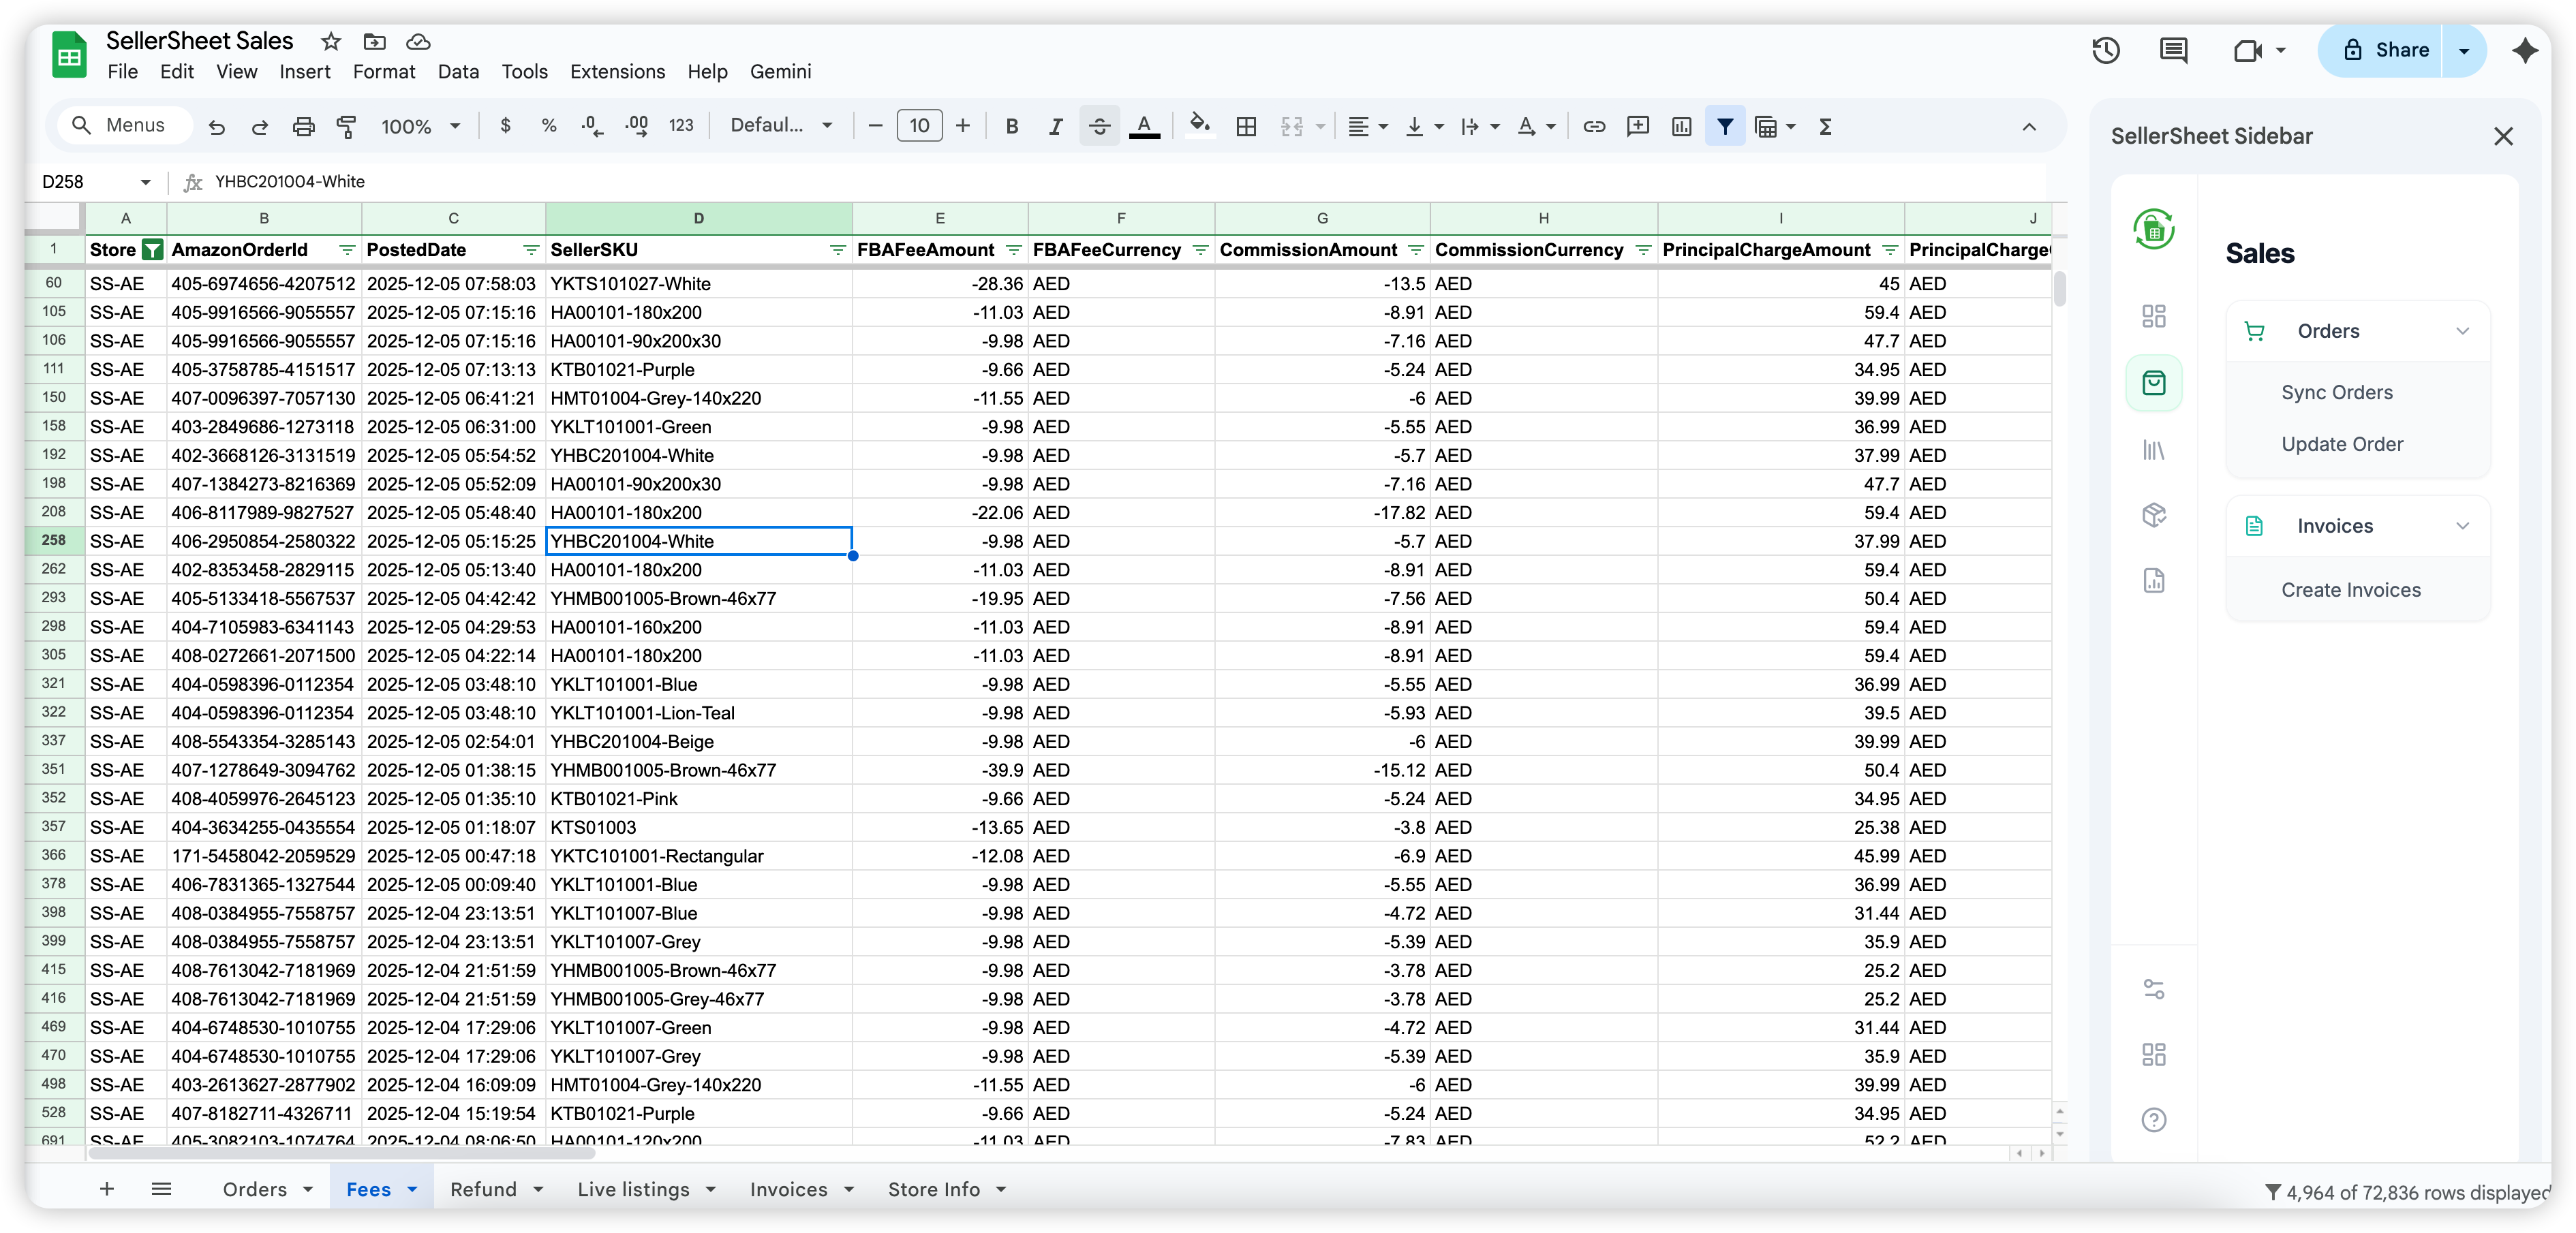Open sidebar settings sliders icon
Screen dimensions: 2576x1233
coord(2154,988)
